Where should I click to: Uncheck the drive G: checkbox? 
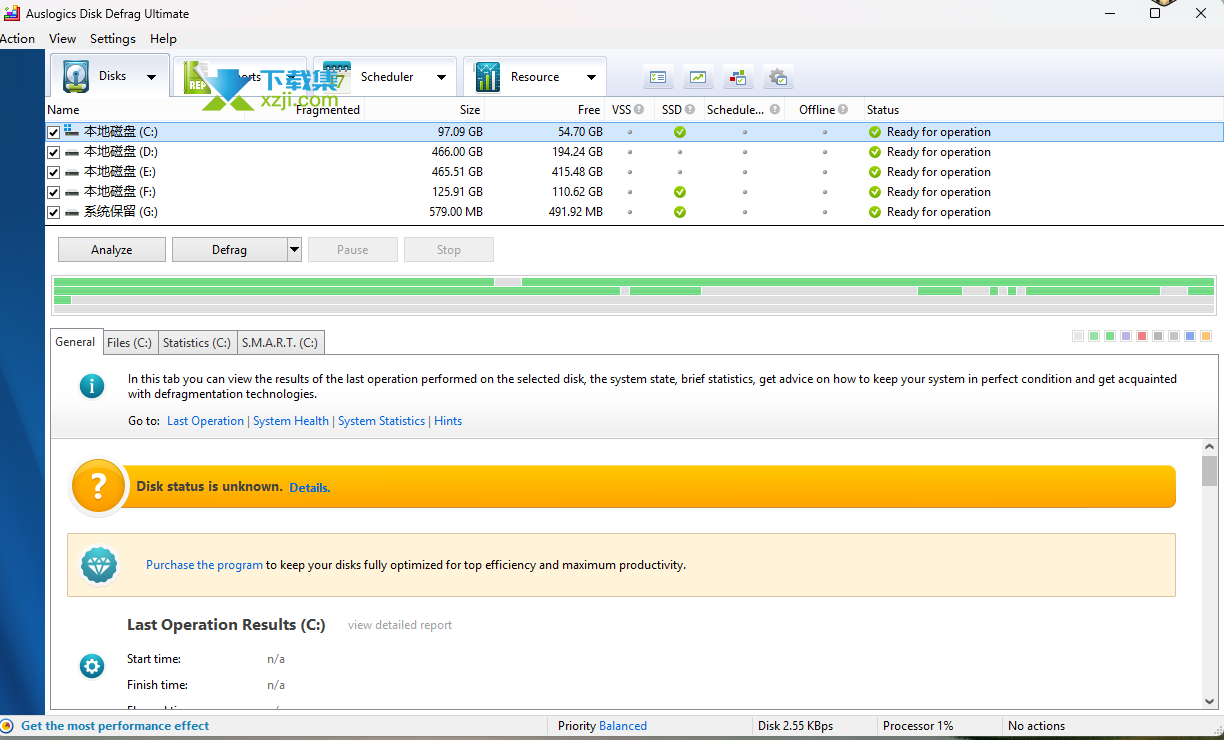(54, 212)
